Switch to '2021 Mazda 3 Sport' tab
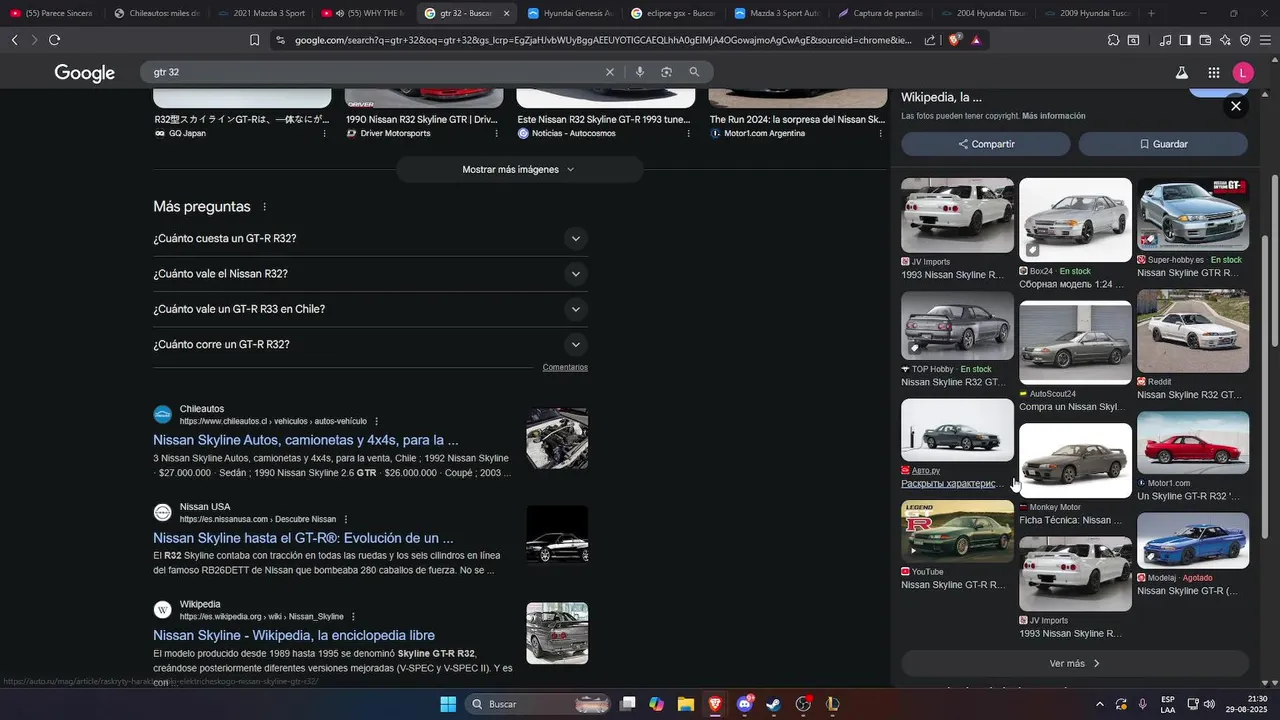Image resolution: width=1280 pixels, height=720 pixels. [x=261, y=13]
